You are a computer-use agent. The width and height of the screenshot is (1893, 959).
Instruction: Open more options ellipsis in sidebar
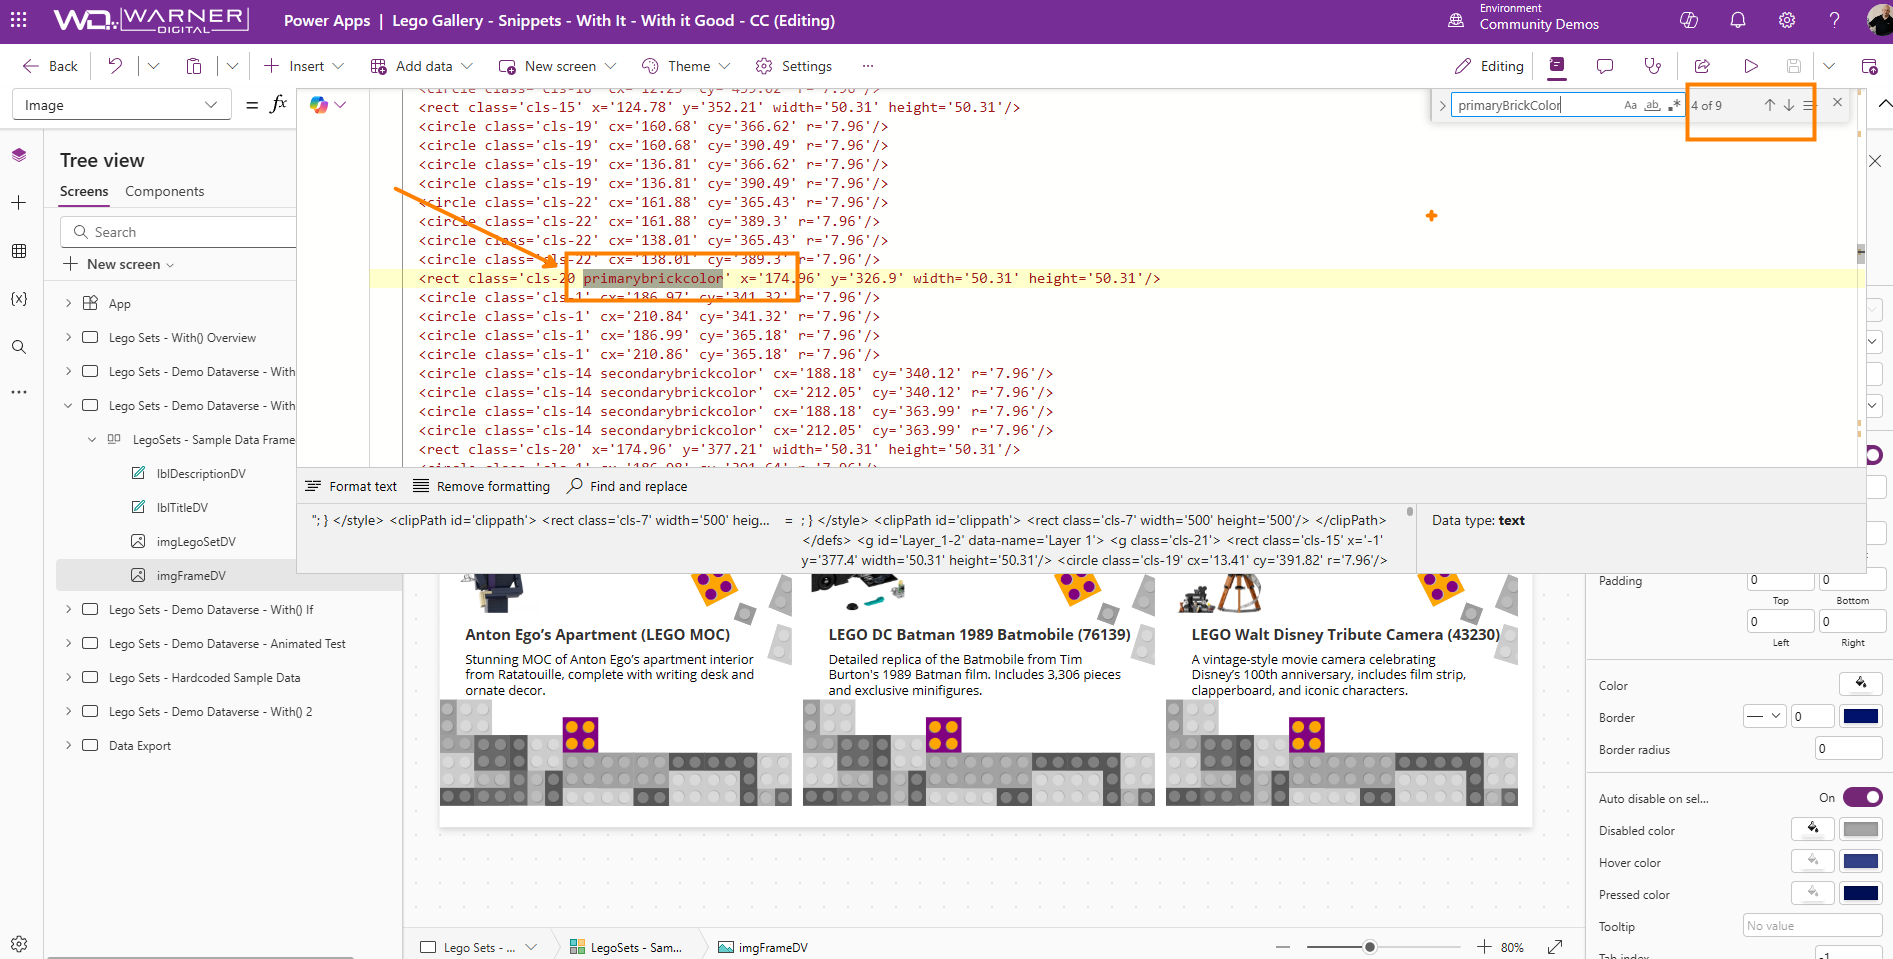tap(19, 393)
